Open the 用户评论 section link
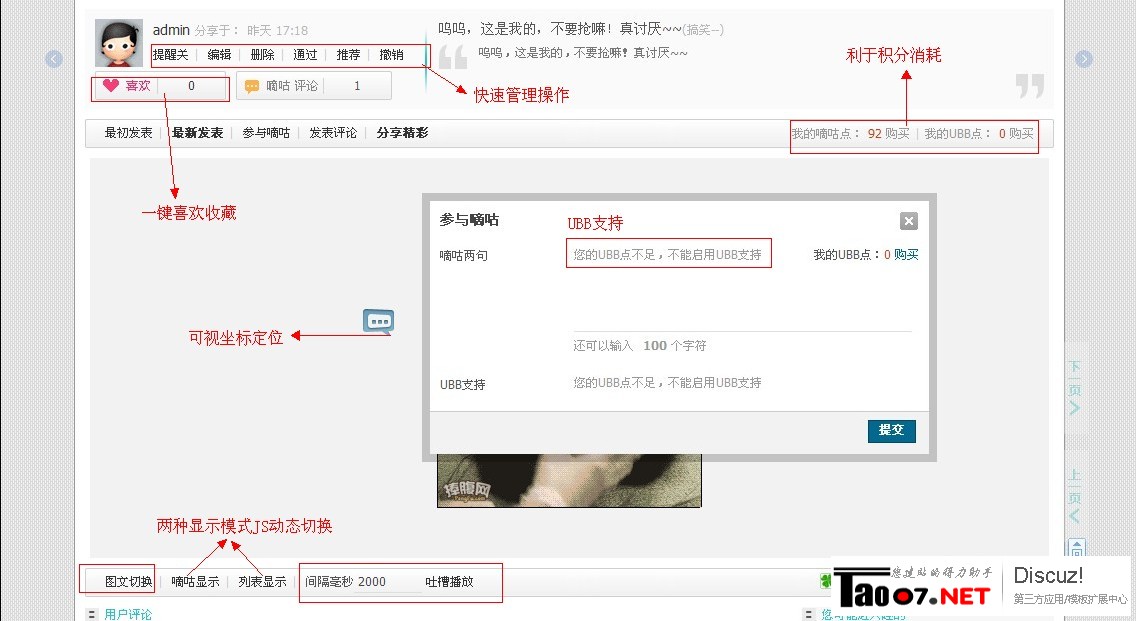This screenshot has height=621, width=1136. point(128,614)
